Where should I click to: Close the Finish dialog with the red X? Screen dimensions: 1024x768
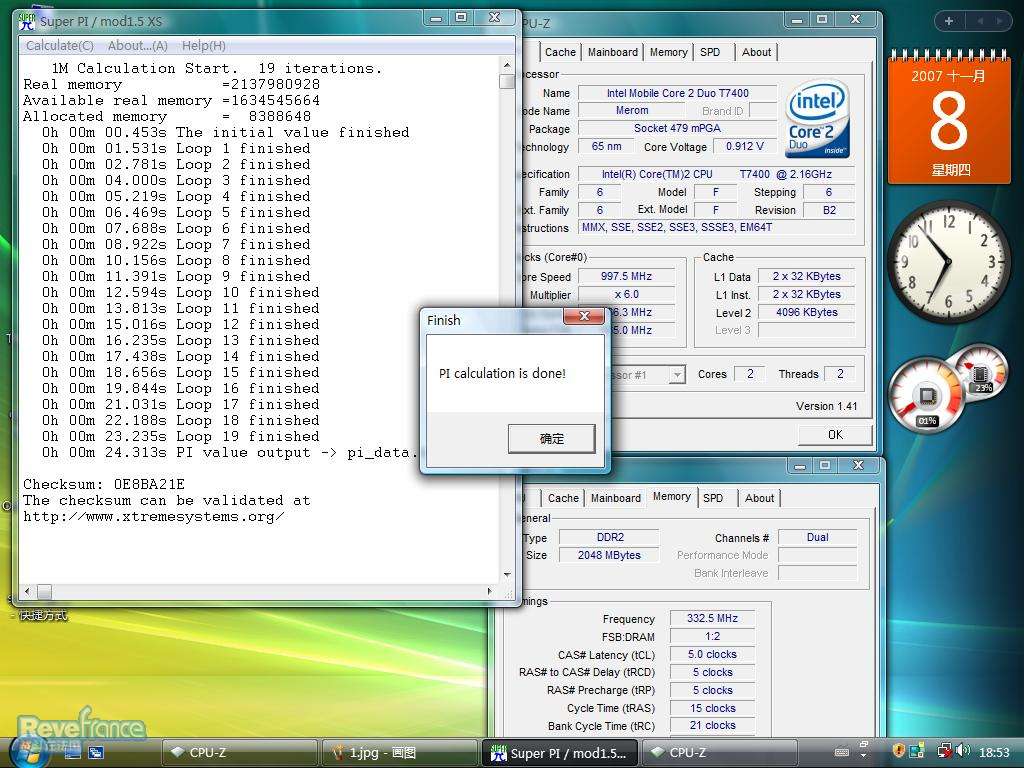click(x=584, y=318)
